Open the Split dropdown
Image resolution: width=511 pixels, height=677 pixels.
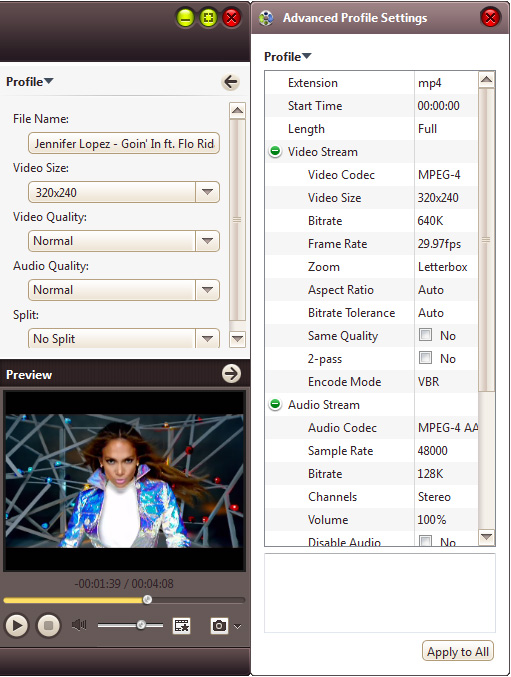pos(208,338)
